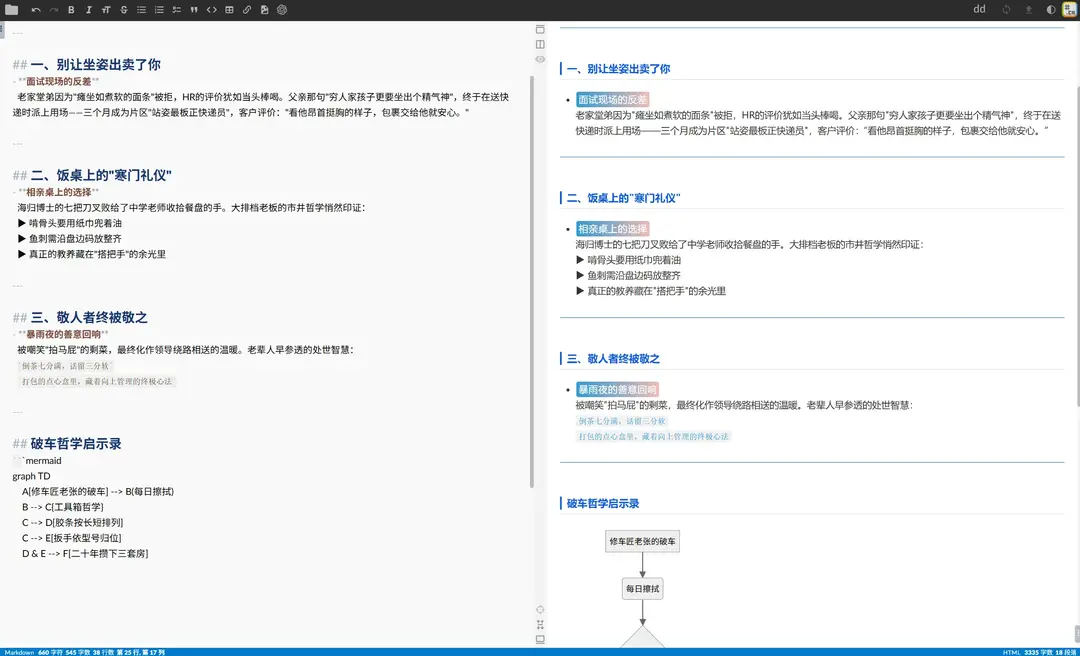1080x656 pixels.
Task: Insert a table from the toolbar
Action: click(x=229, y=9)
